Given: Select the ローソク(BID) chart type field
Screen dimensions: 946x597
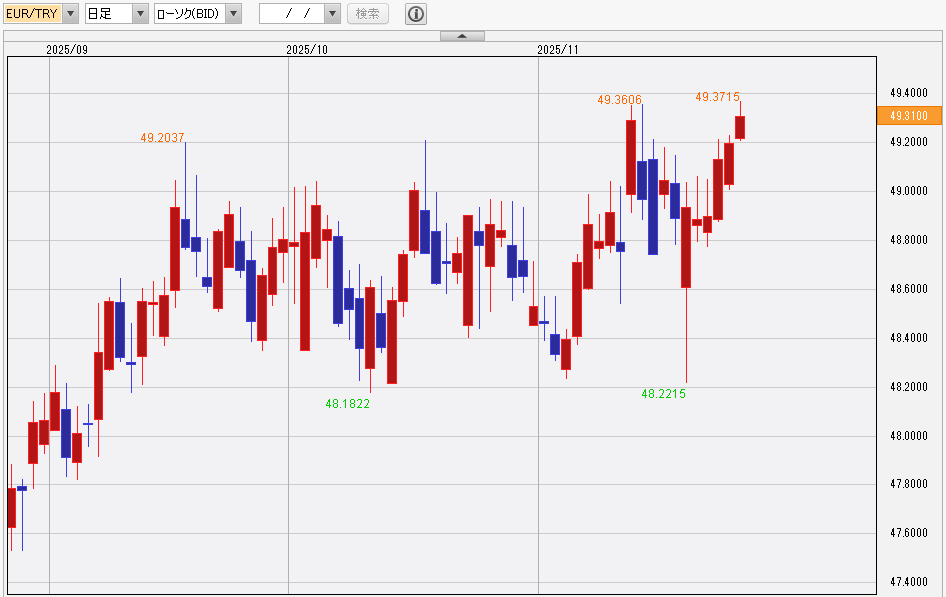Looking at the screenshot, I should pos(190,13).
